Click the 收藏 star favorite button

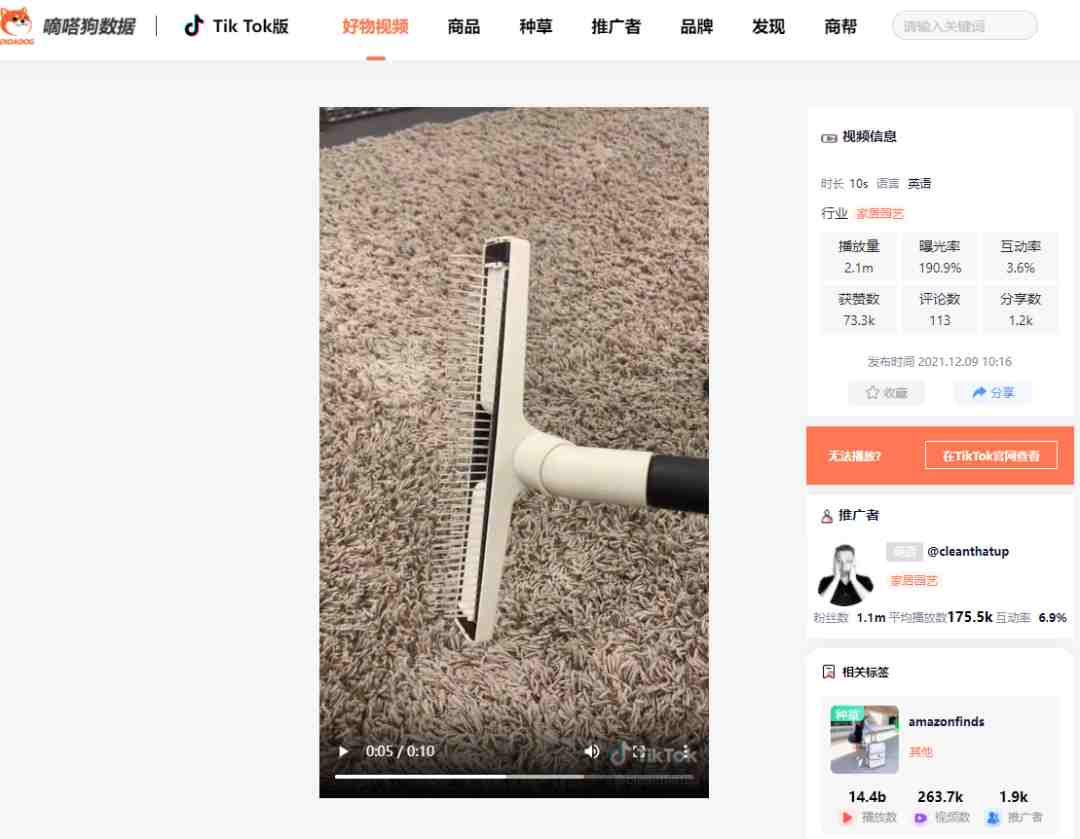[x=886, y=393]
